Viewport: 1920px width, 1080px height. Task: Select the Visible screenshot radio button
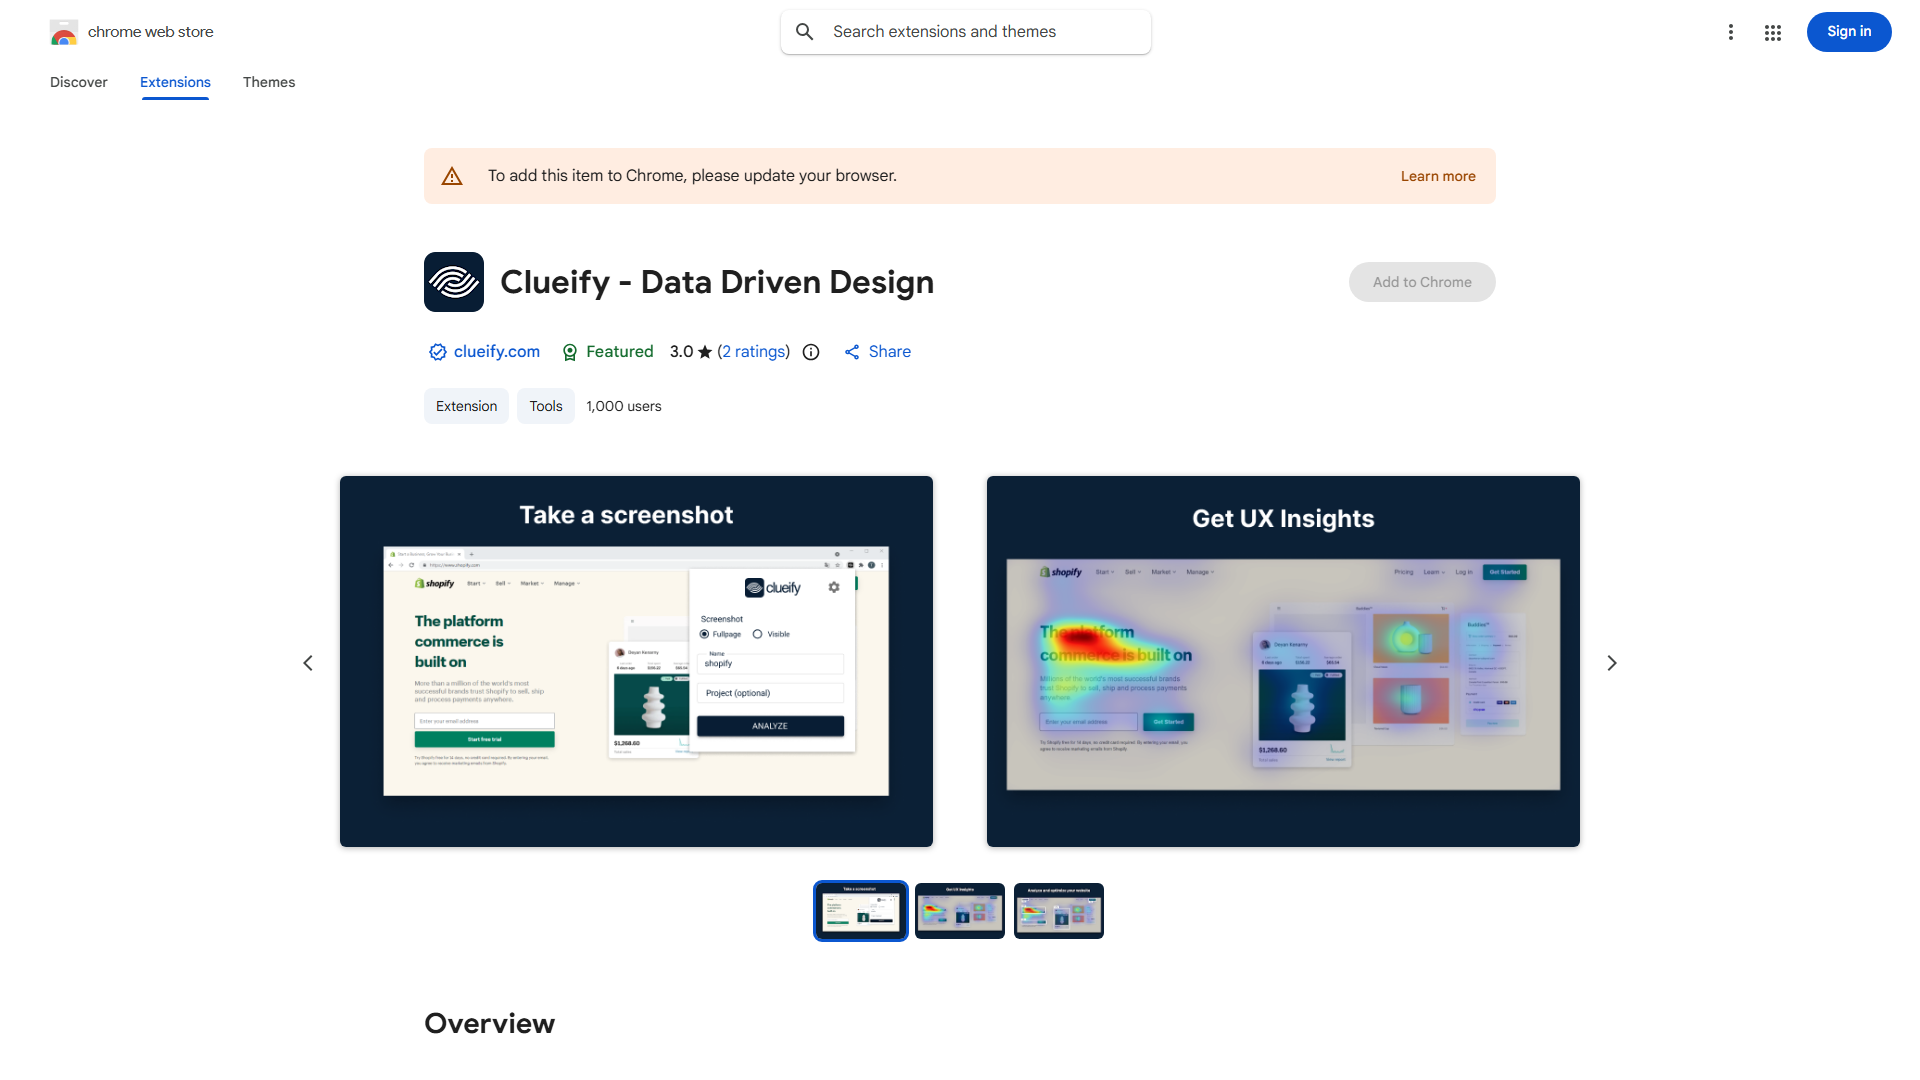[x=757, y=634]
